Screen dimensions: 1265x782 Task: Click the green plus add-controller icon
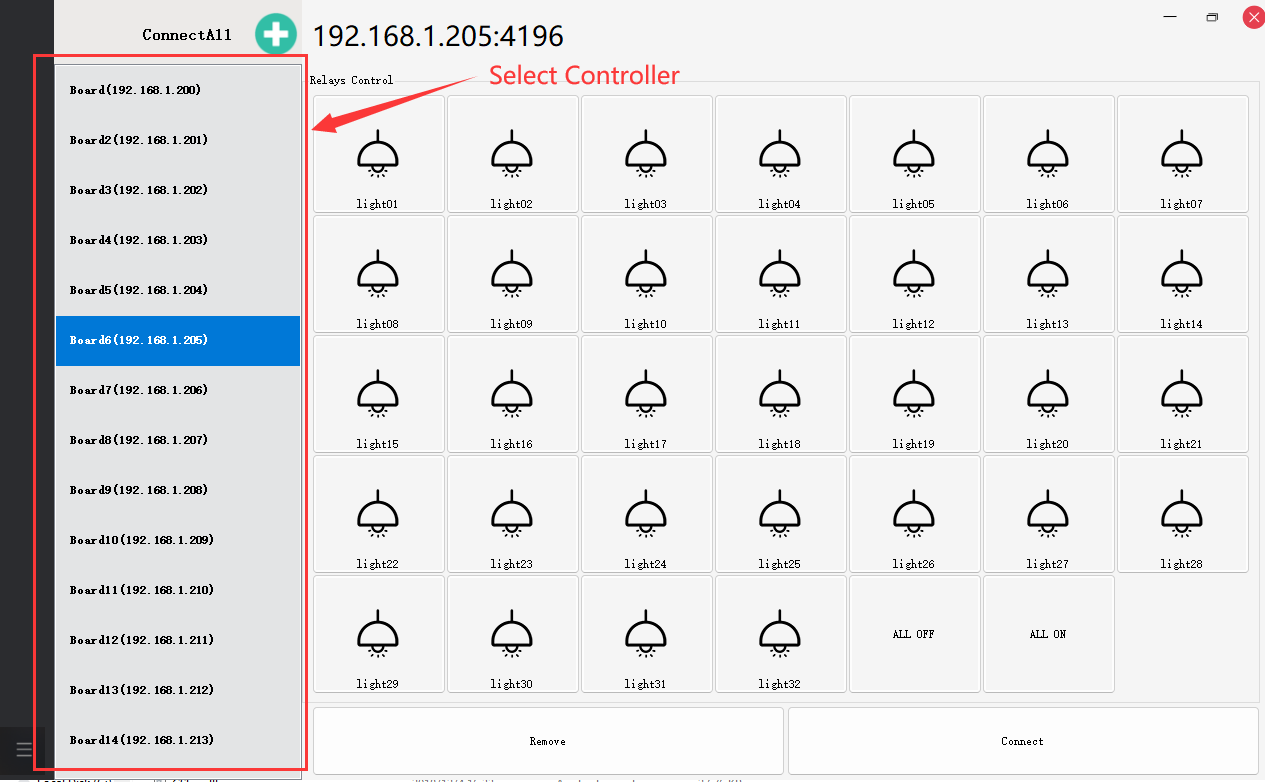[276, 34]
